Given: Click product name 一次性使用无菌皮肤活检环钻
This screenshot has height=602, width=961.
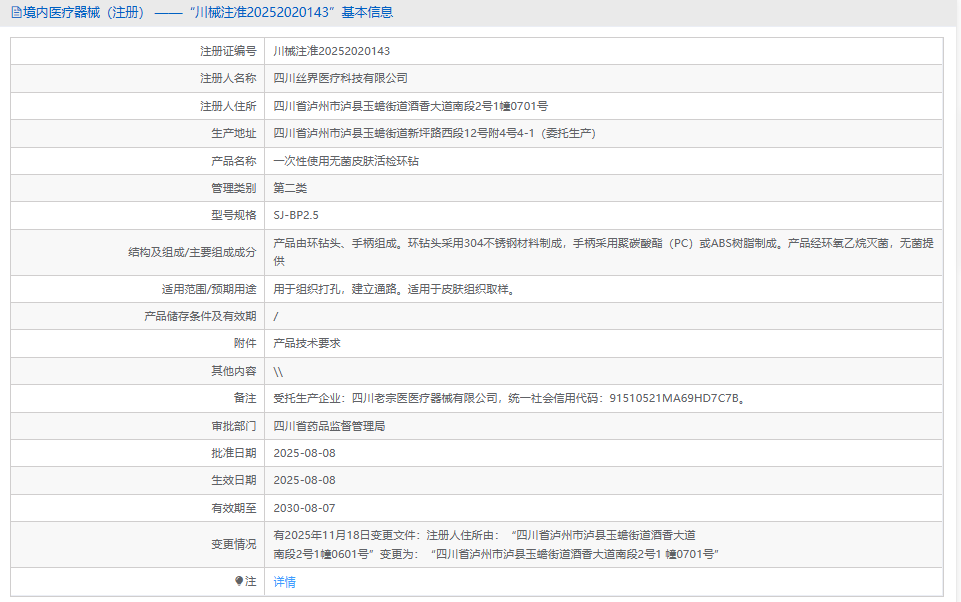Looking at the screenshot, I should 346,160.
